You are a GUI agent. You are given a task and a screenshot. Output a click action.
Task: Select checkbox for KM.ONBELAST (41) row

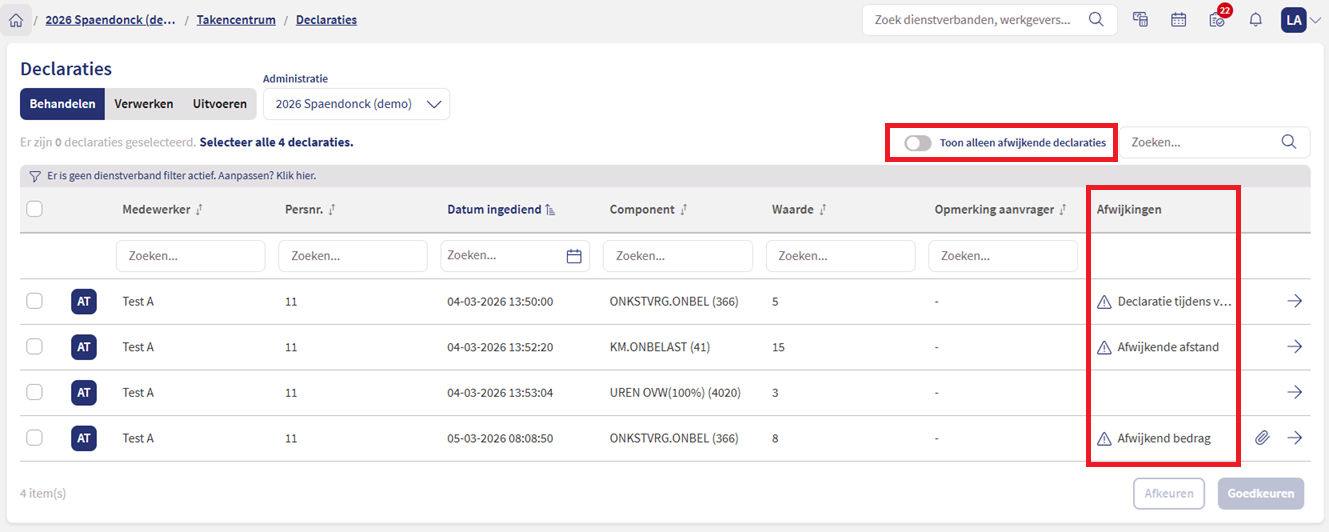click(x=34, y=347)
